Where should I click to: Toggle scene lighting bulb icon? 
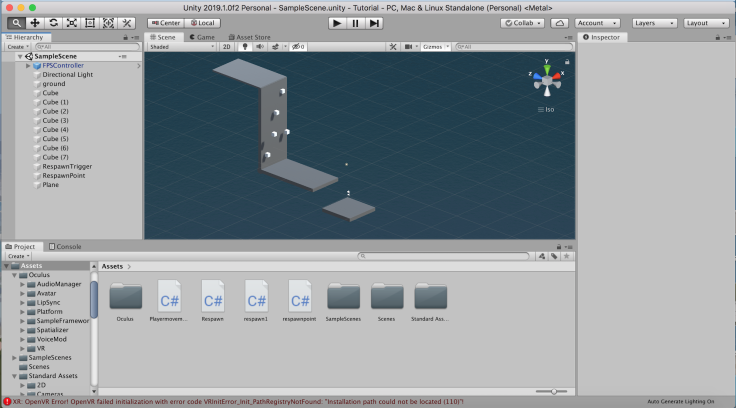[244, 46]
